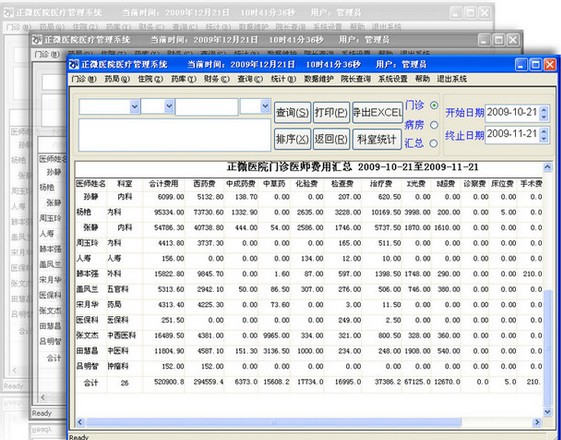This screenshot has height=440, width=561.
Task: Expand the fourth combo box beside 查询 button
Action: pos(265,106)
